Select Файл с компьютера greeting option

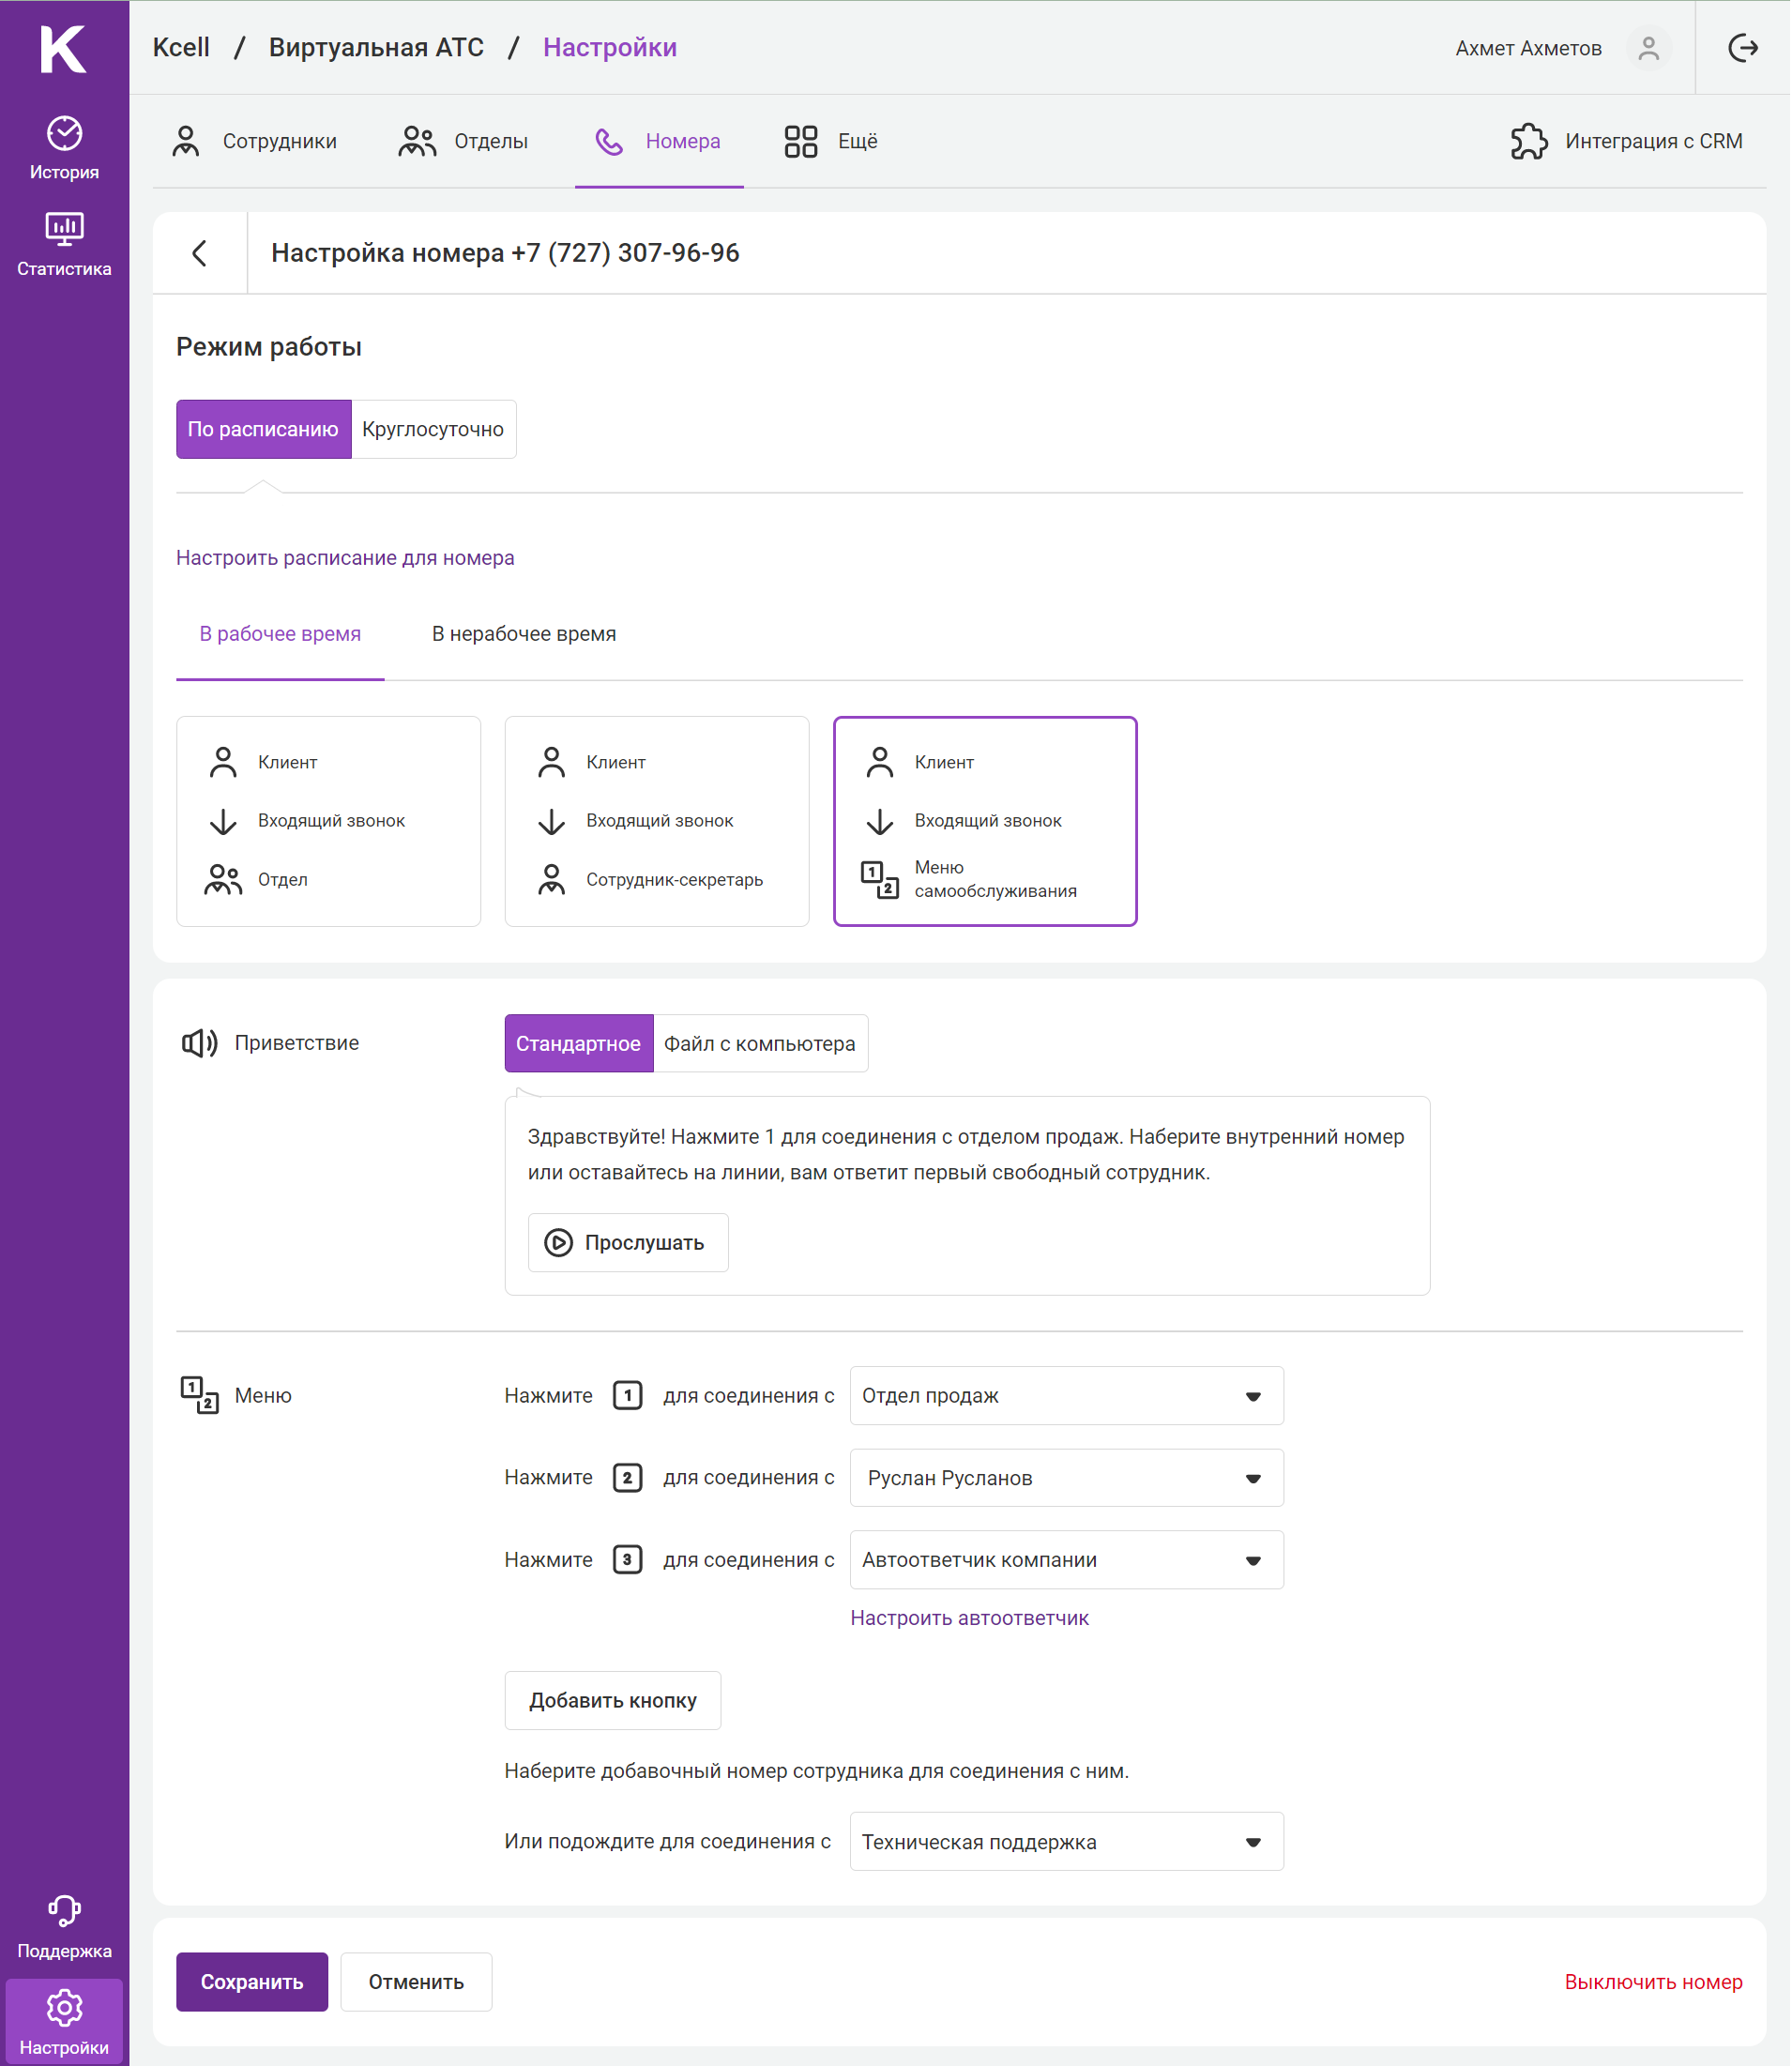tap(759, 1044)
